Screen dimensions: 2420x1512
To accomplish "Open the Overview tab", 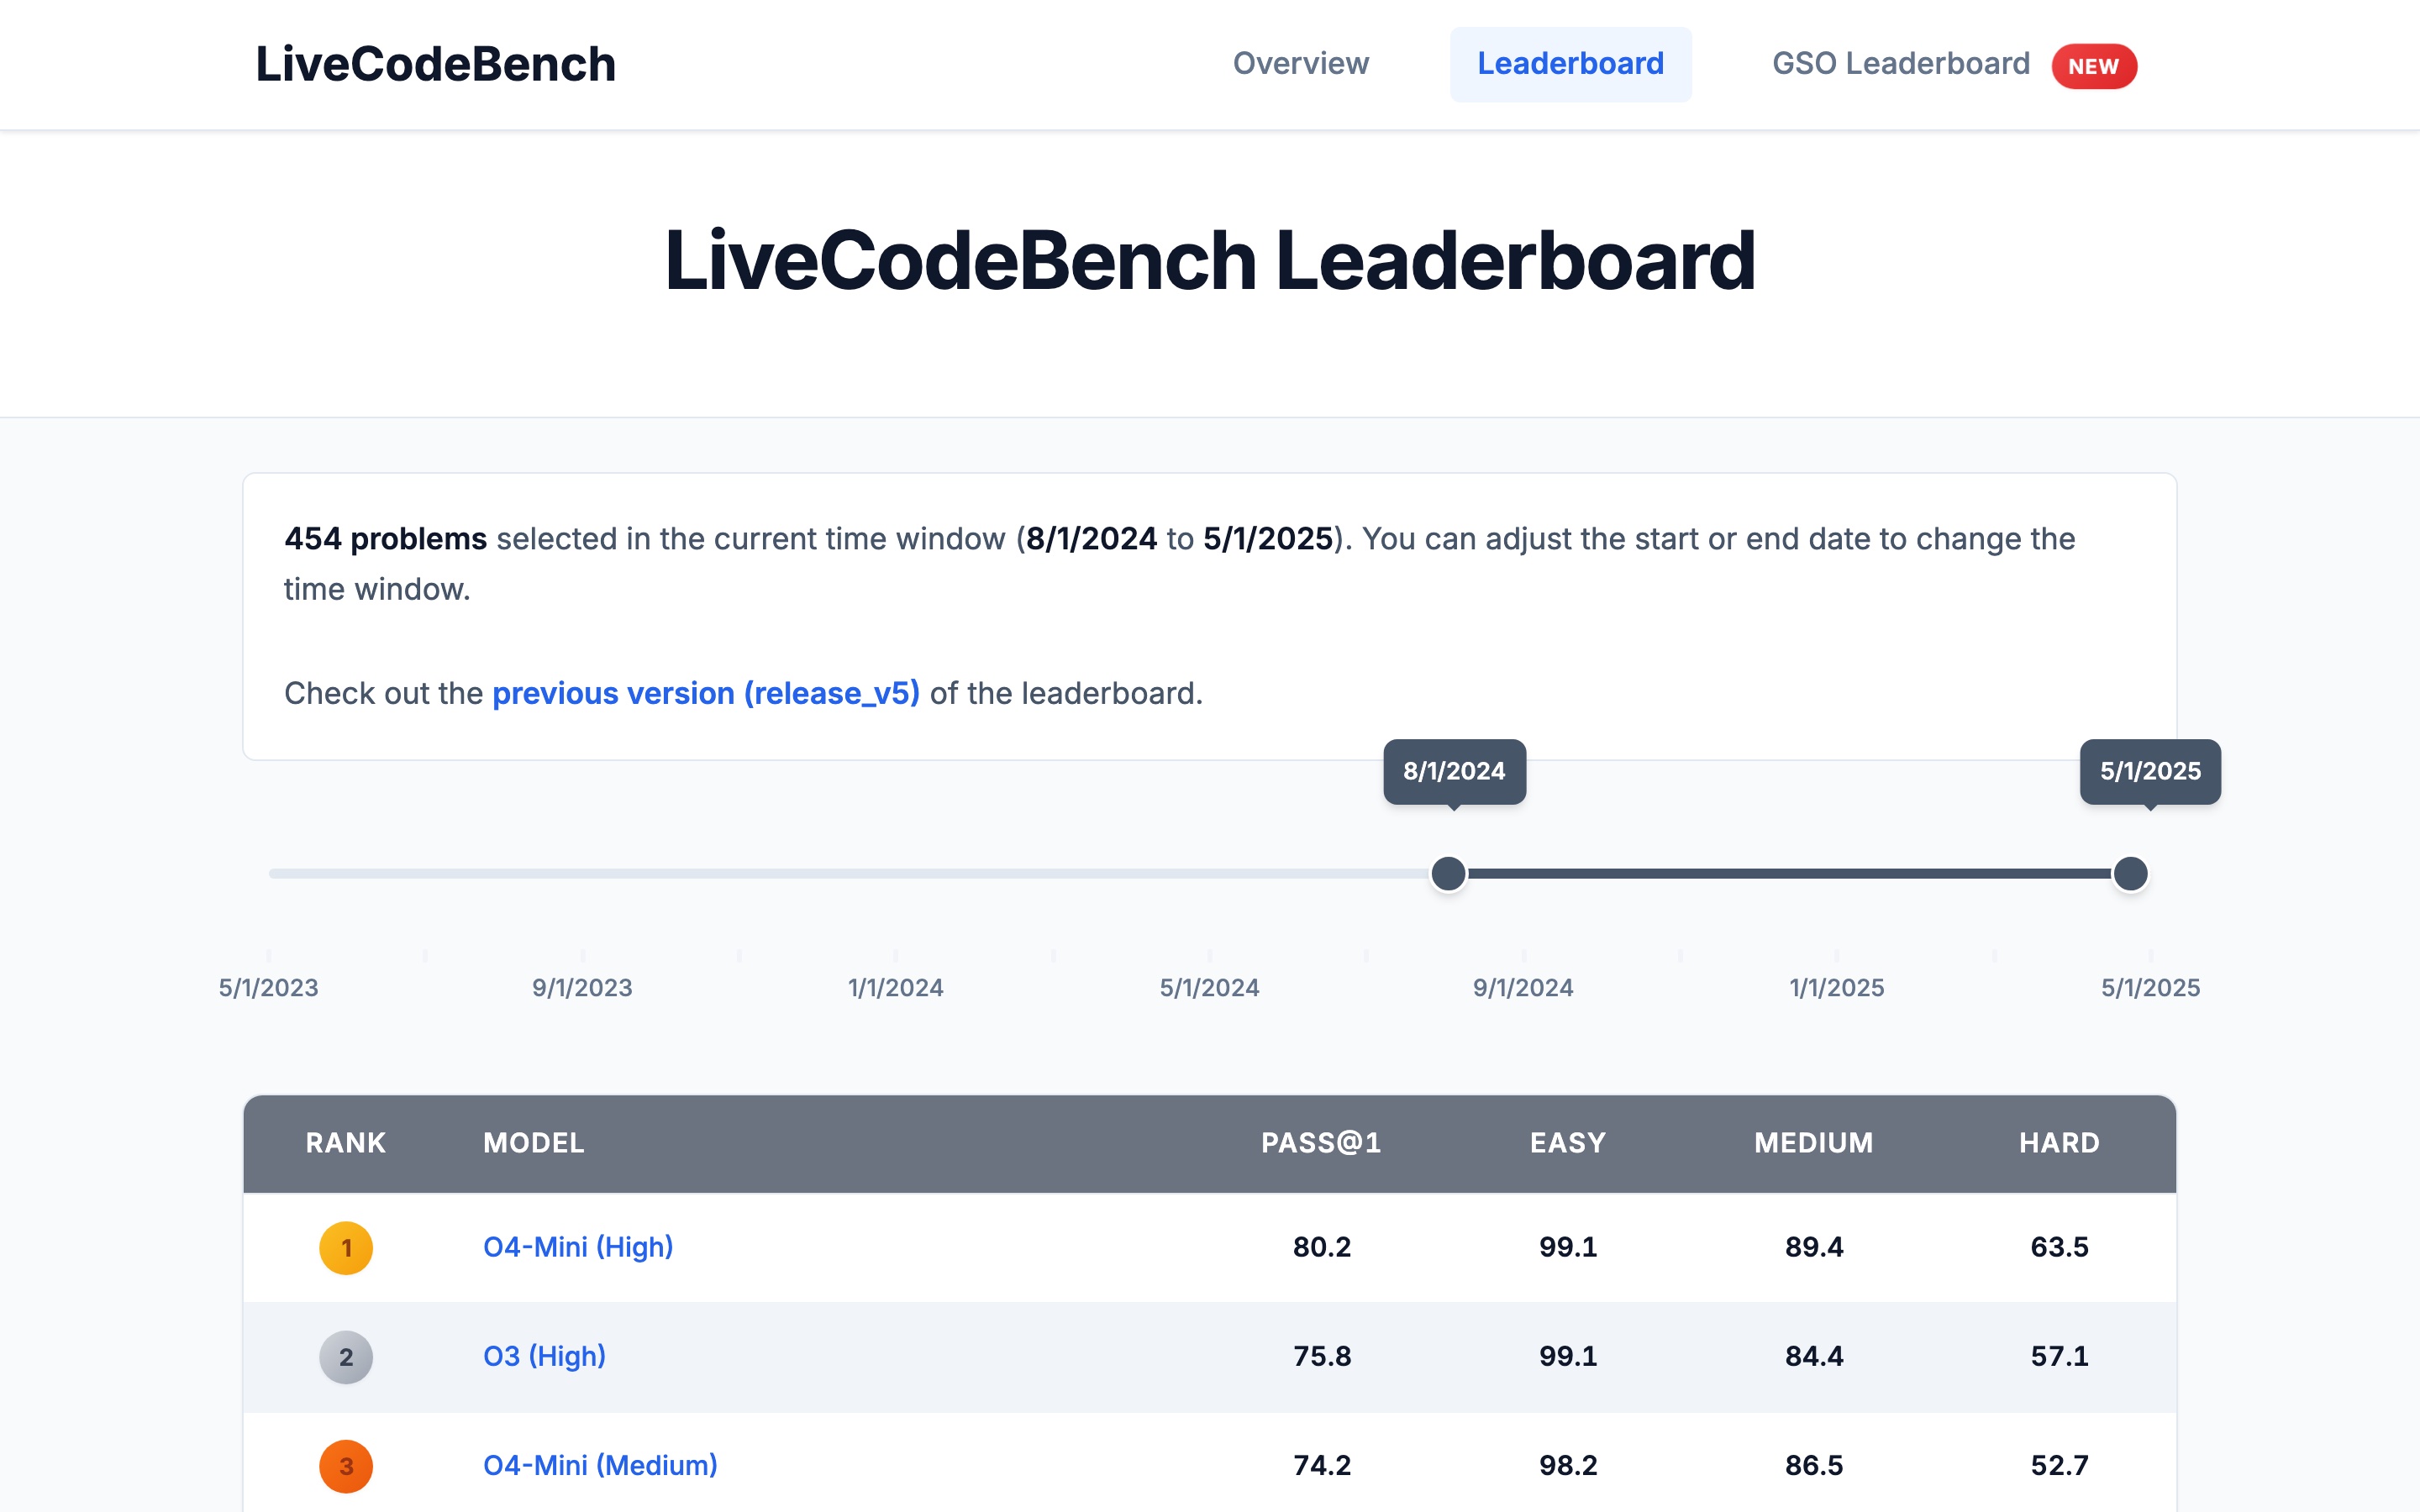I will tap(1300, 64).
